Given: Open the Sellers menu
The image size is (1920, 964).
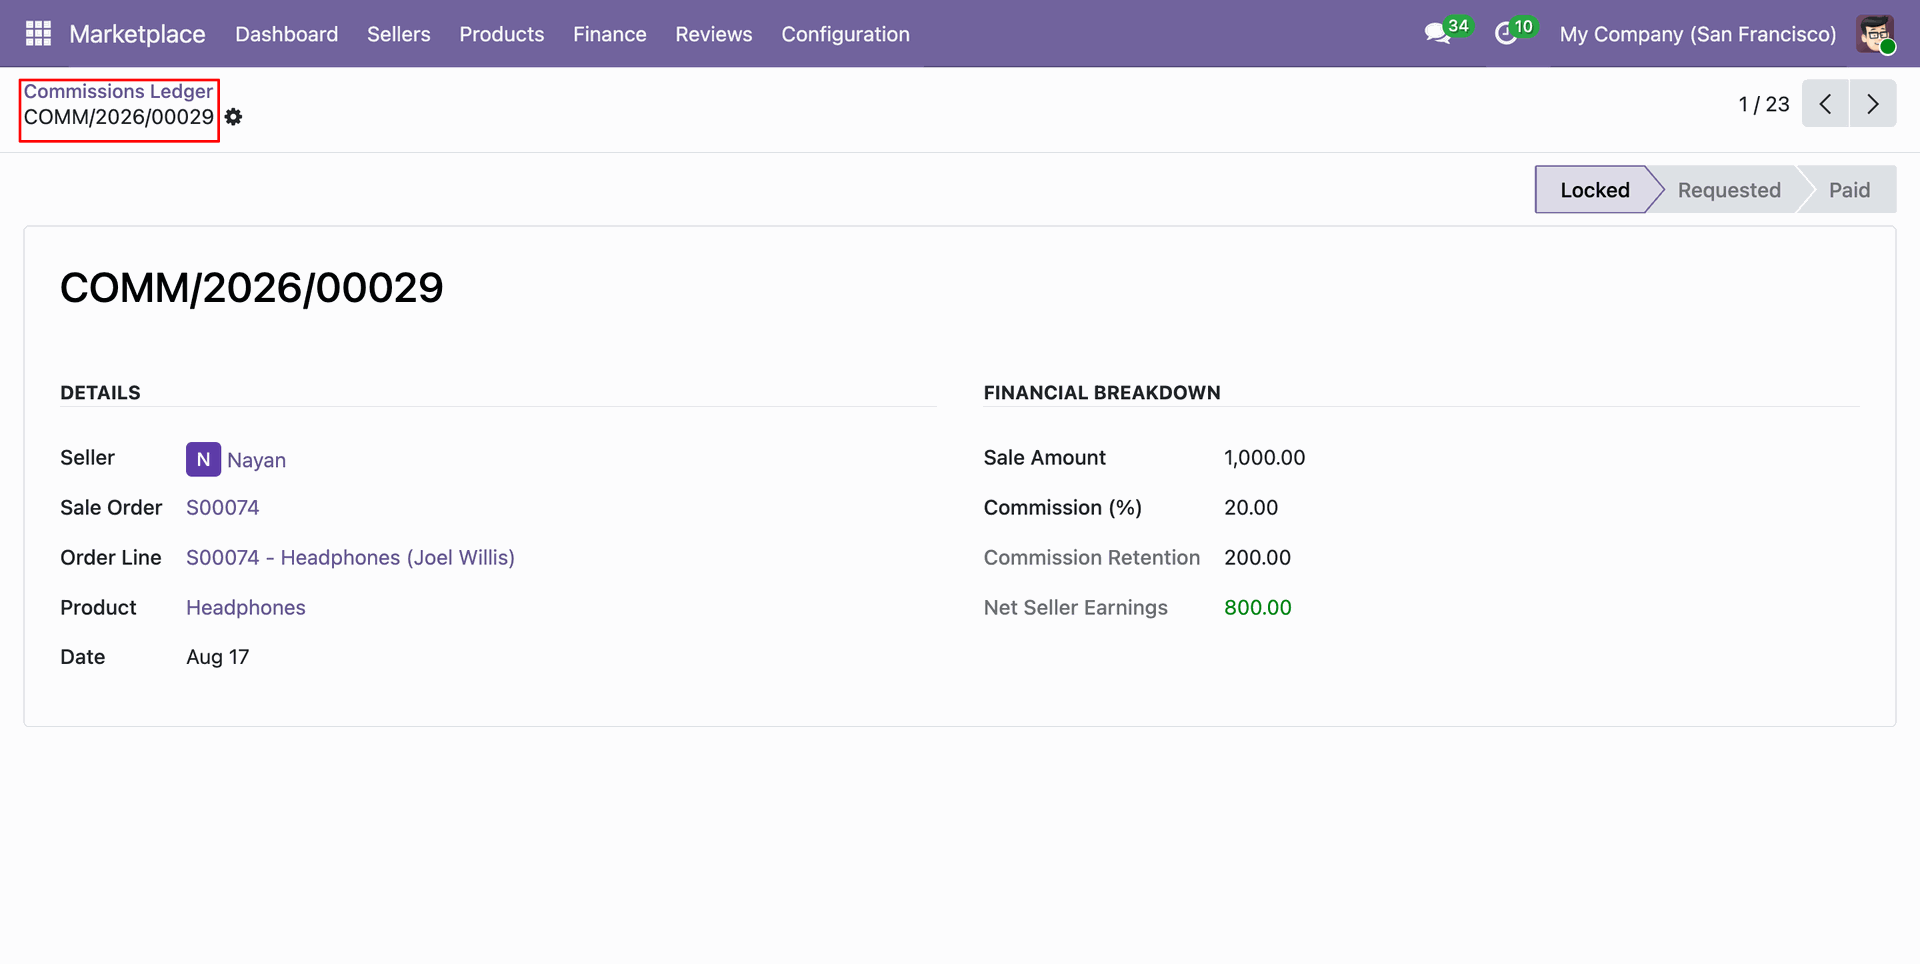Looking at the screenshot, I should 399,34.
